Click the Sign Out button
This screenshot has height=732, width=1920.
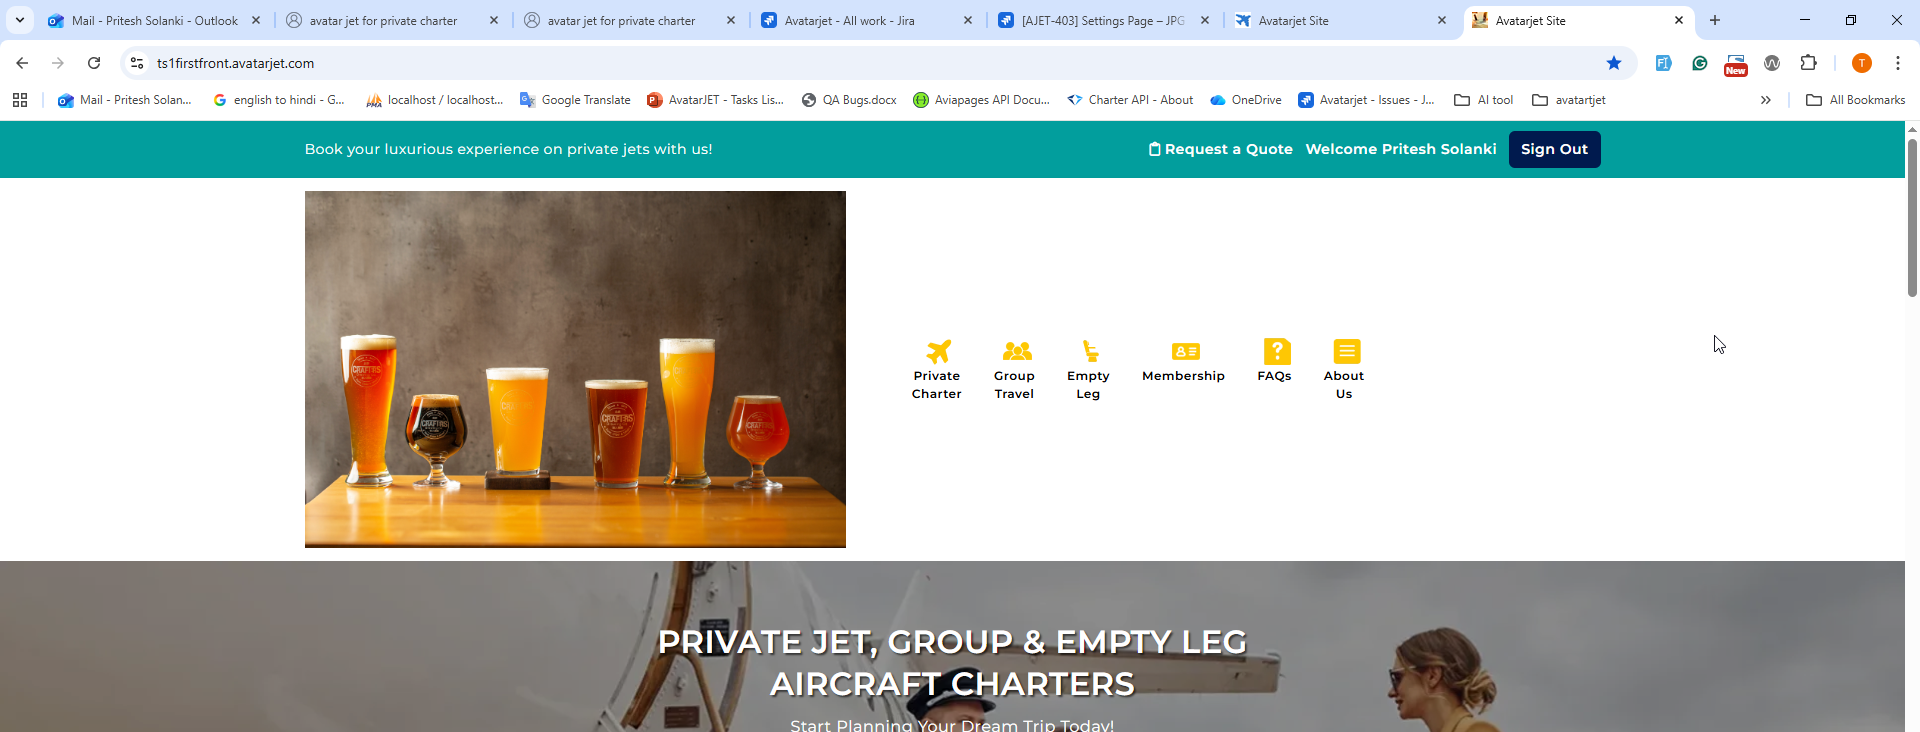(x=1554, y=149)
